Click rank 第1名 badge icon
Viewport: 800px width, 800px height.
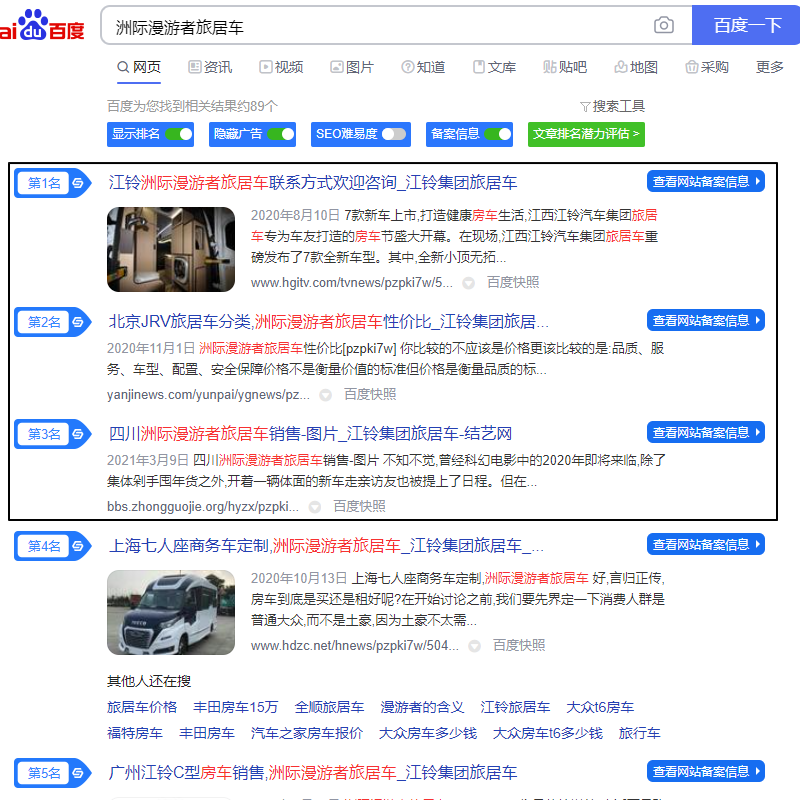pos(53,183)
